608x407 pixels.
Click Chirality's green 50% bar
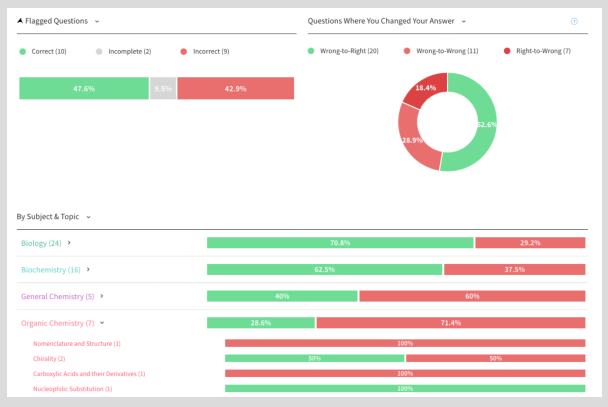coord(314,358)
